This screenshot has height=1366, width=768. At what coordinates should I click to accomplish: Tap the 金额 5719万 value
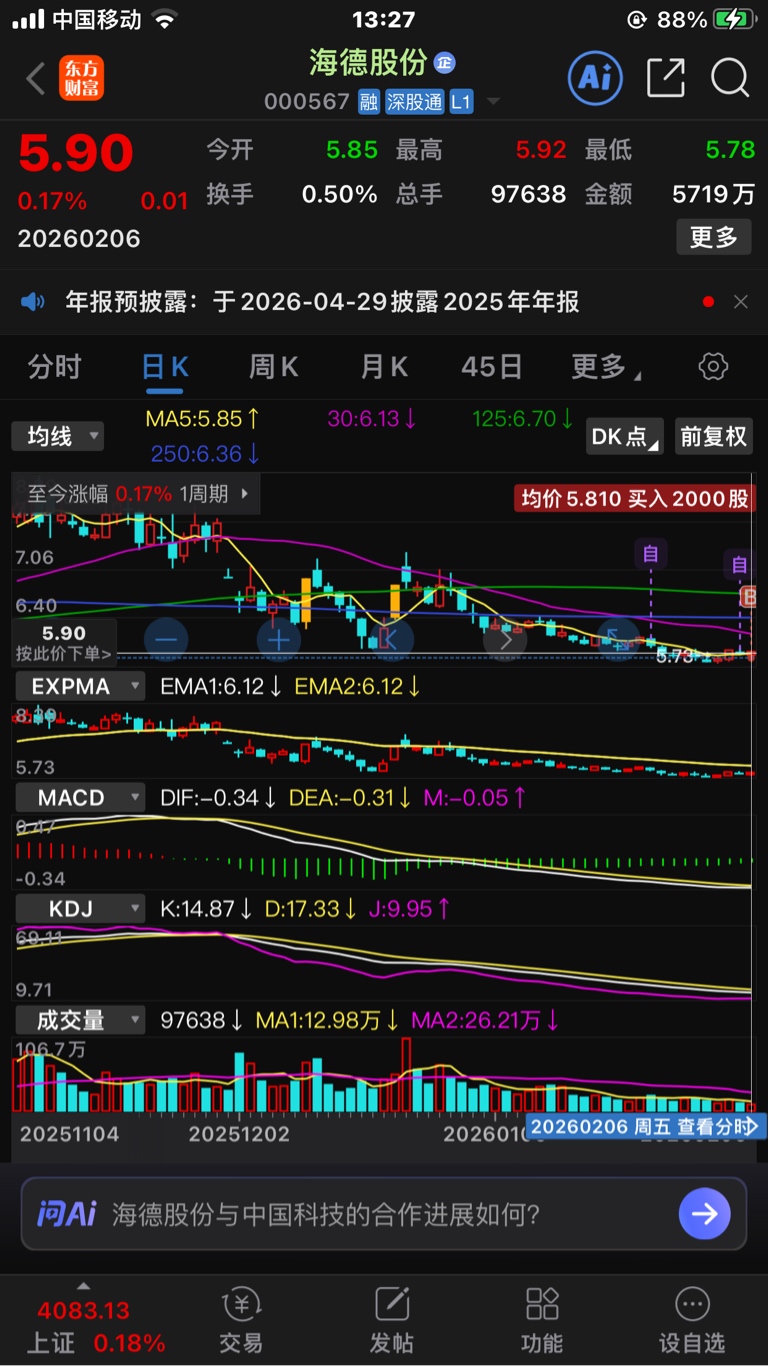pos(713,194)
